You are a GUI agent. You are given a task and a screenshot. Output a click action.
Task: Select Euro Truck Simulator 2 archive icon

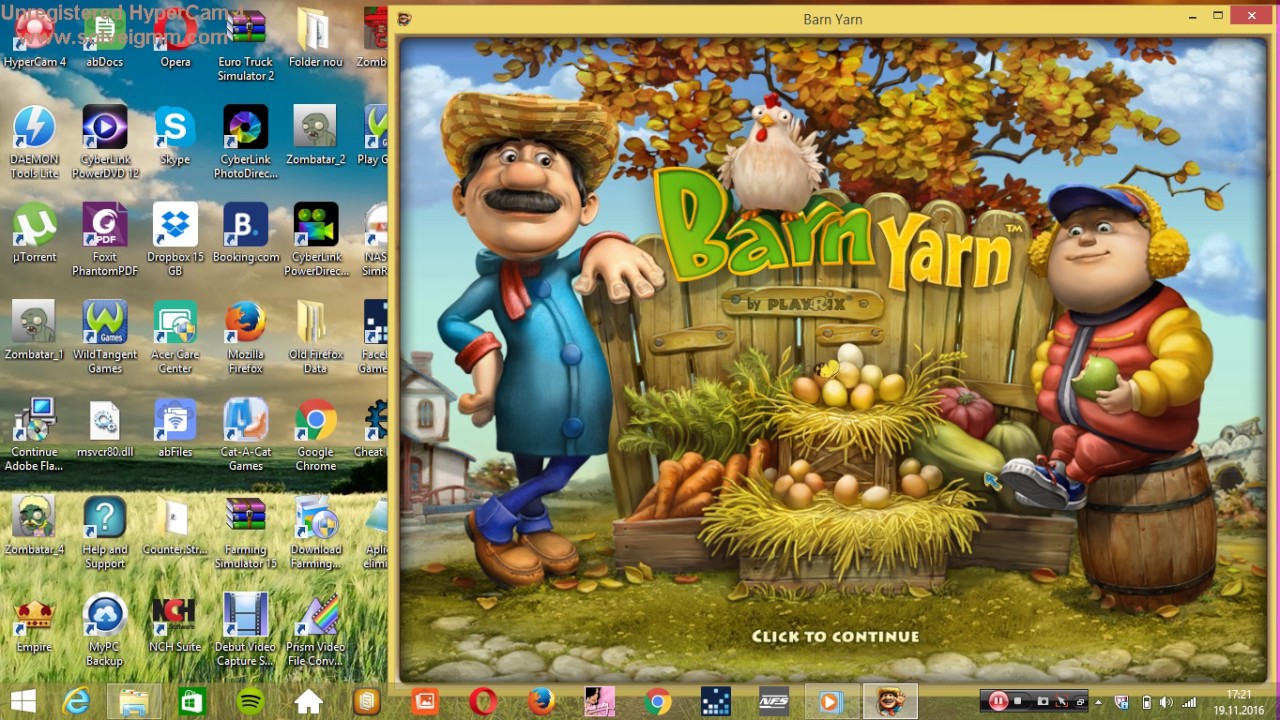click(x=246, y=45)
